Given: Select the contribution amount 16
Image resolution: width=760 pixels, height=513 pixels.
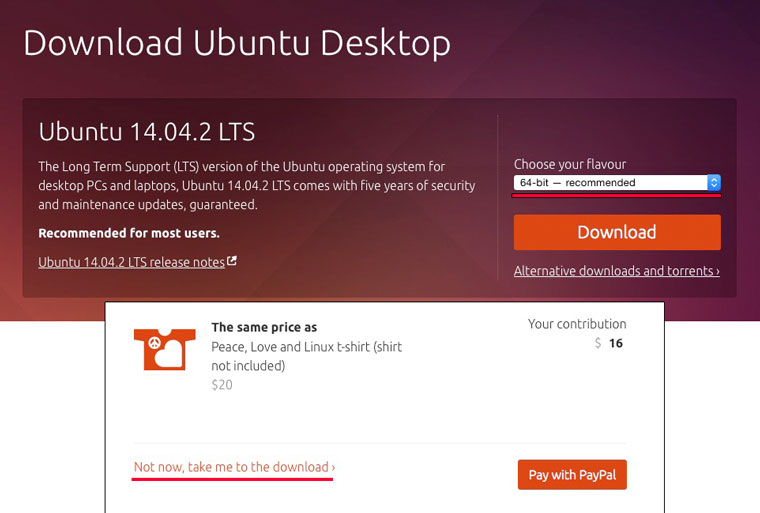Looking at the screenshot, I should pos(615,343).
